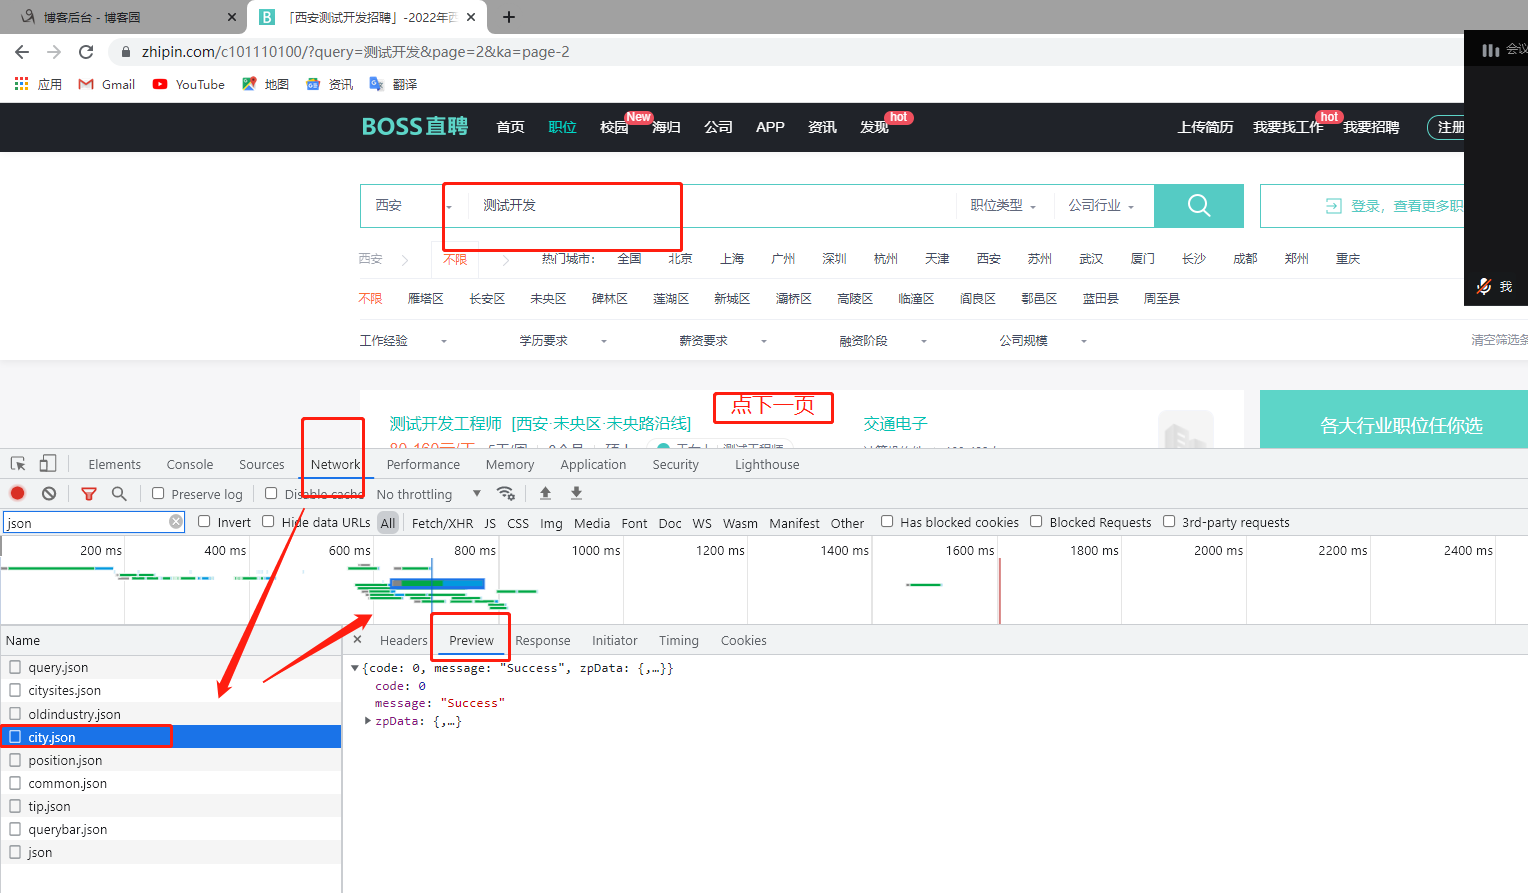
Task: Check the Hide data URLs checkbox
Action: [x=268, y=521]
